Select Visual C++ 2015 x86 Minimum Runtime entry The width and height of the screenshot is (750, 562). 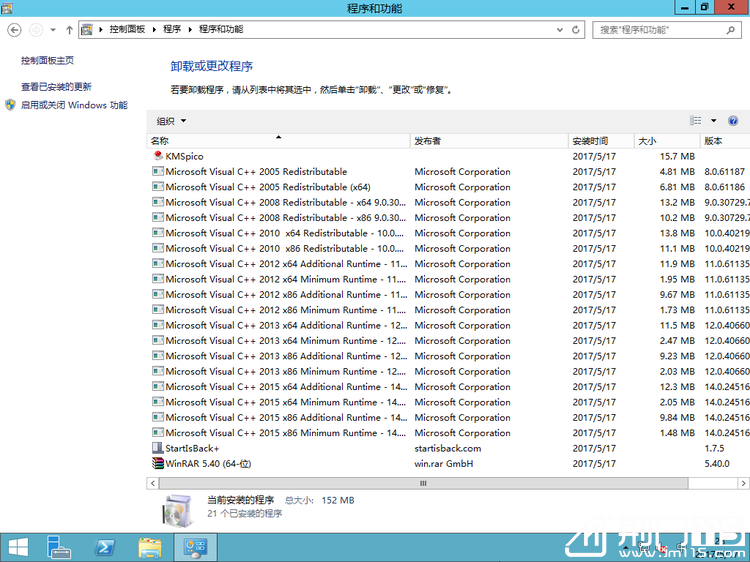[x=448, y=432]
